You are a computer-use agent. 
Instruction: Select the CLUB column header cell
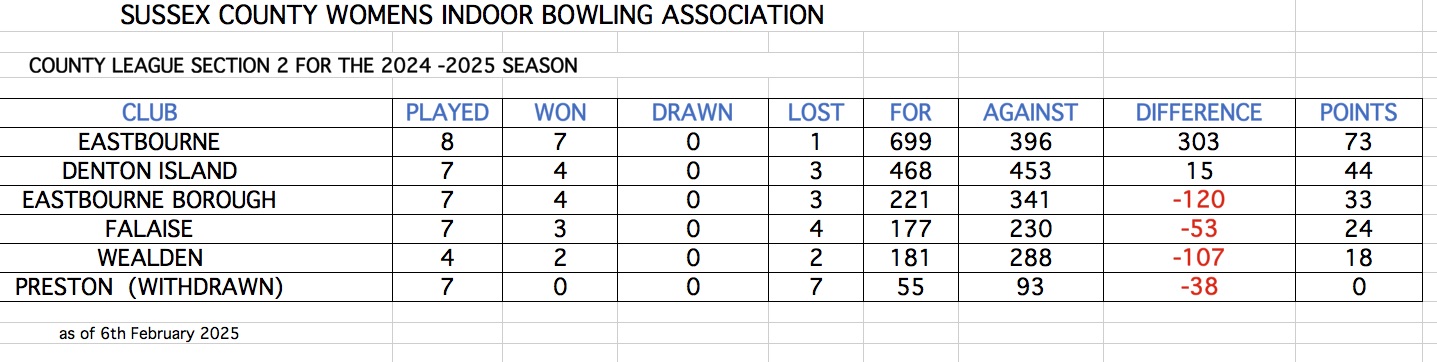pyautogui.click(x=149, y=112)
